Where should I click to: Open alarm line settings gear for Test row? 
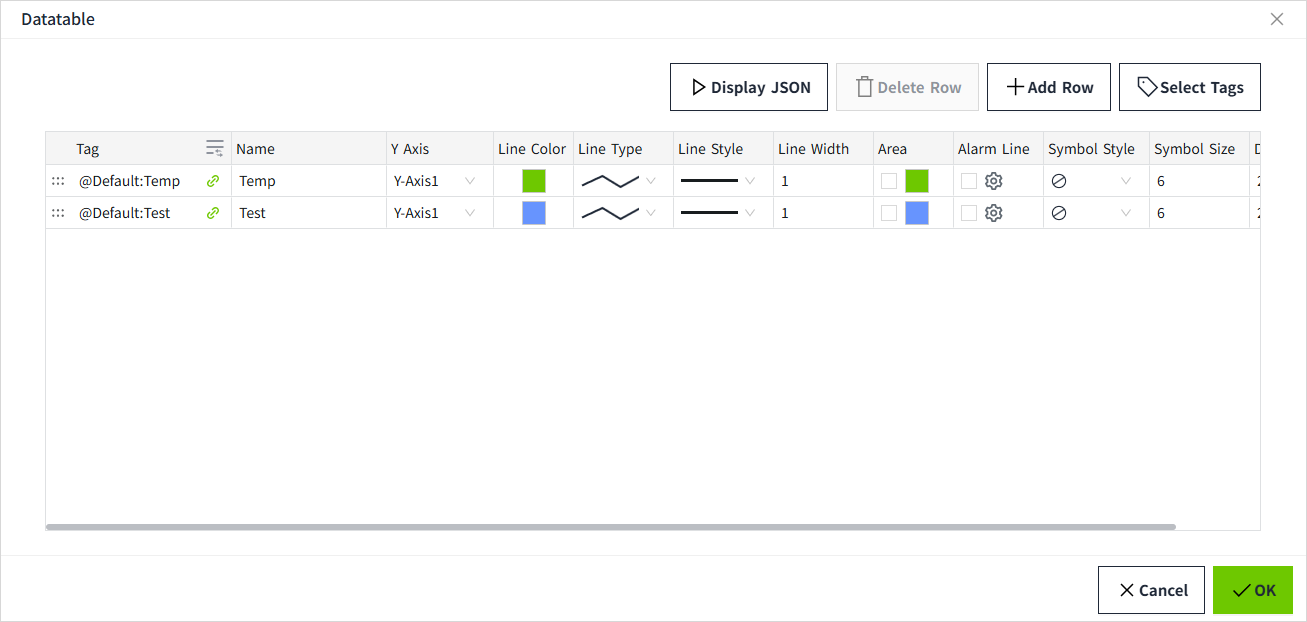tap(993, 213)
